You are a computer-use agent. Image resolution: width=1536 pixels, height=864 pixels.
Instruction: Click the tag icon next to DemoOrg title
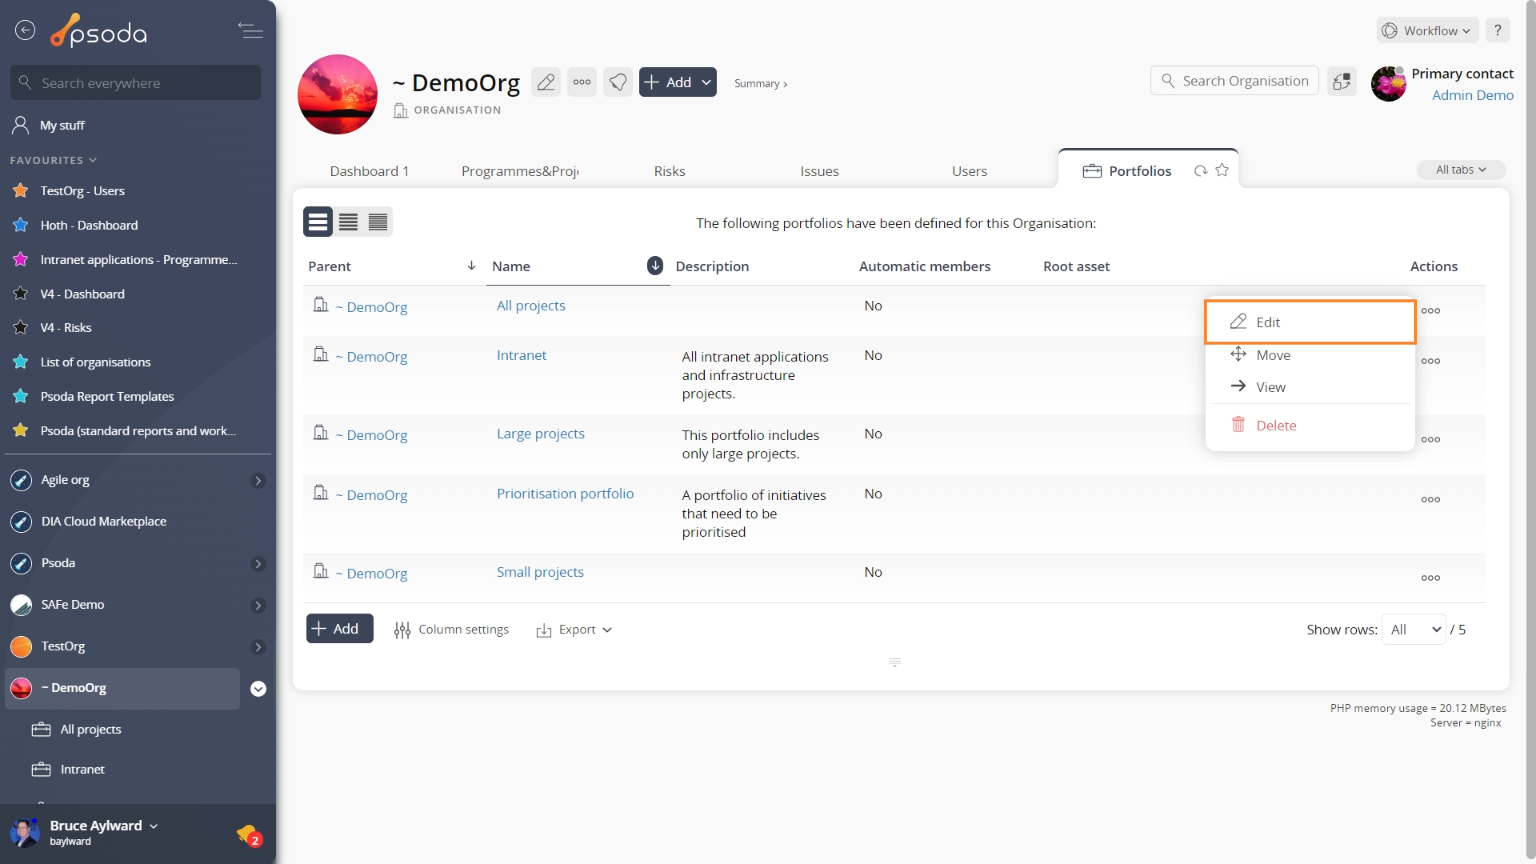[x=618, y=82]
